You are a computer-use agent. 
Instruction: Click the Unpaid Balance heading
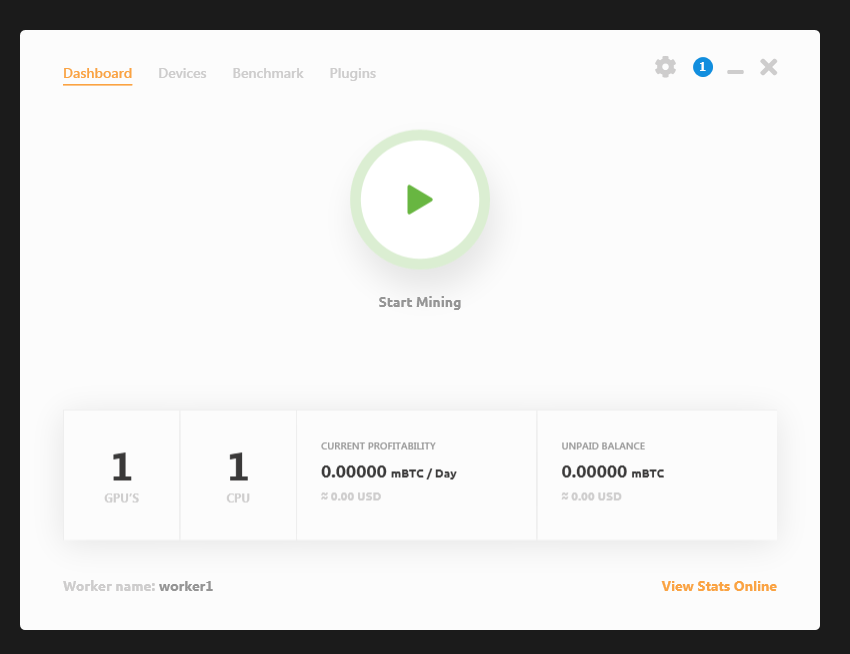[603, 446]
